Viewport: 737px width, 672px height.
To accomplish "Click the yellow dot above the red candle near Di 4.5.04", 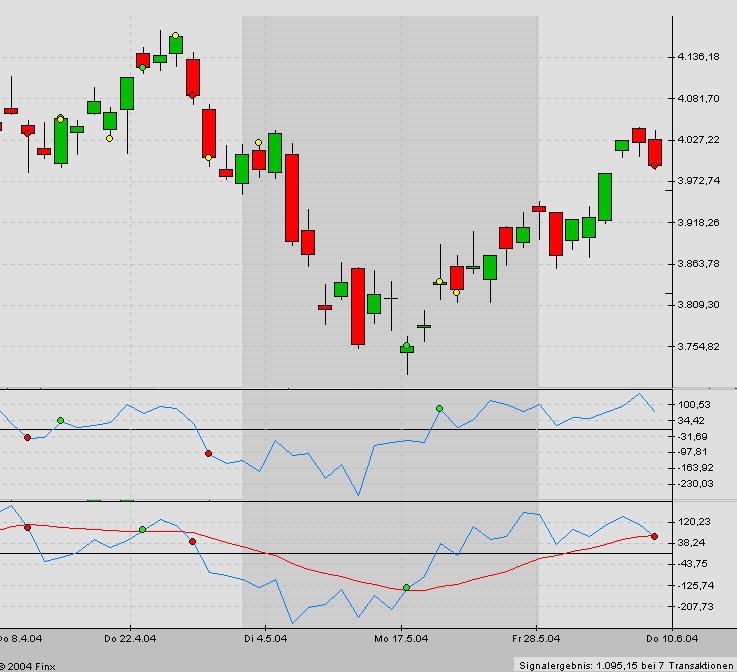I will tap(259, 142).
